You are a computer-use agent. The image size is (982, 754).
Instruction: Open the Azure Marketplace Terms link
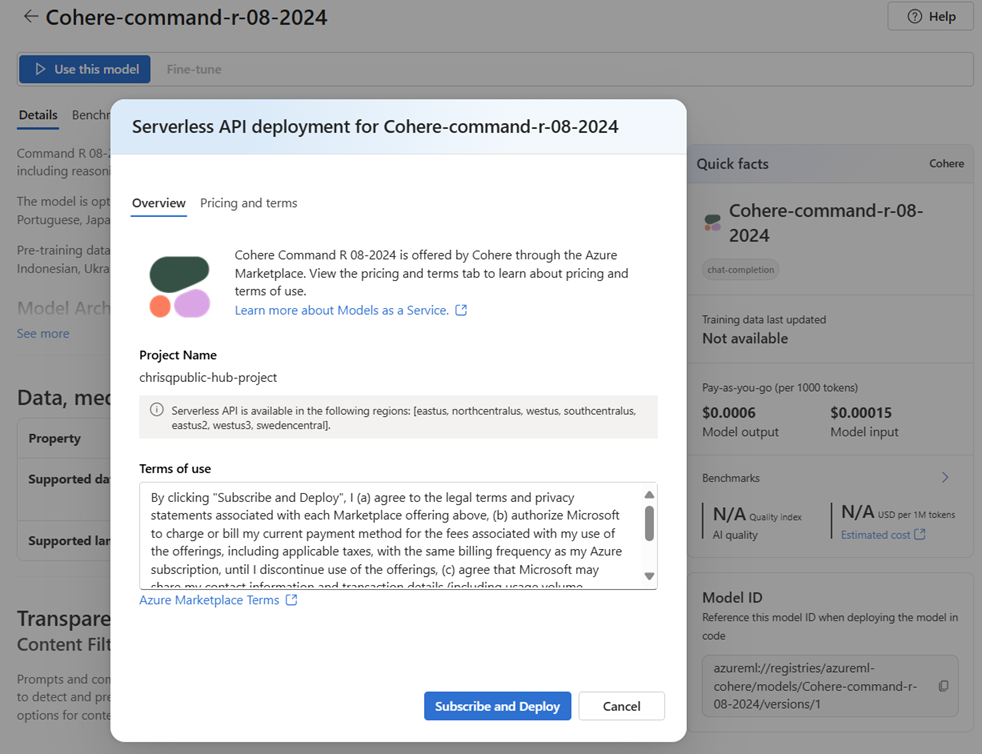pos(209,600)
